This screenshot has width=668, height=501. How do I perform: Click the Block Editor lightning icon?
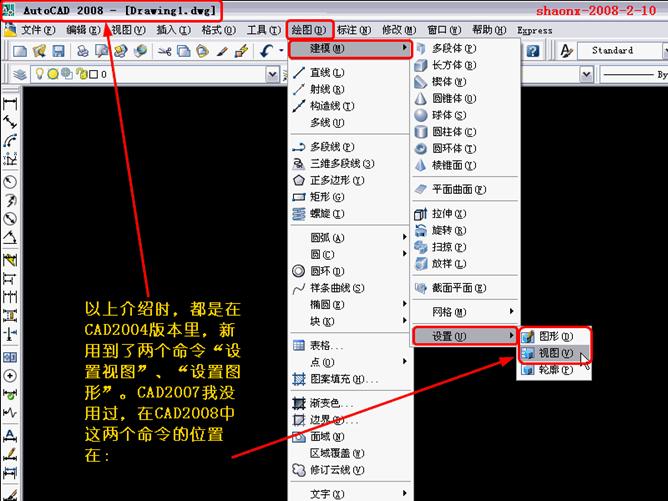coord(241,51)
